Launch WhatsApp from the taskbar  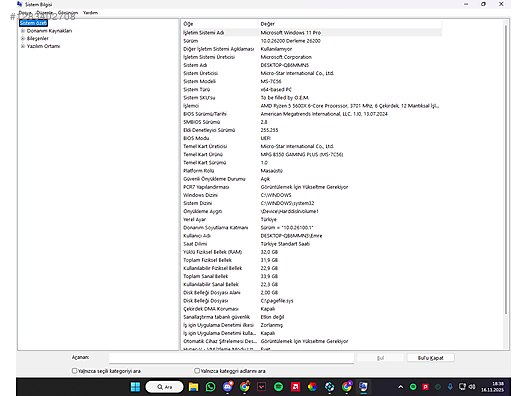tap(210, 387)
